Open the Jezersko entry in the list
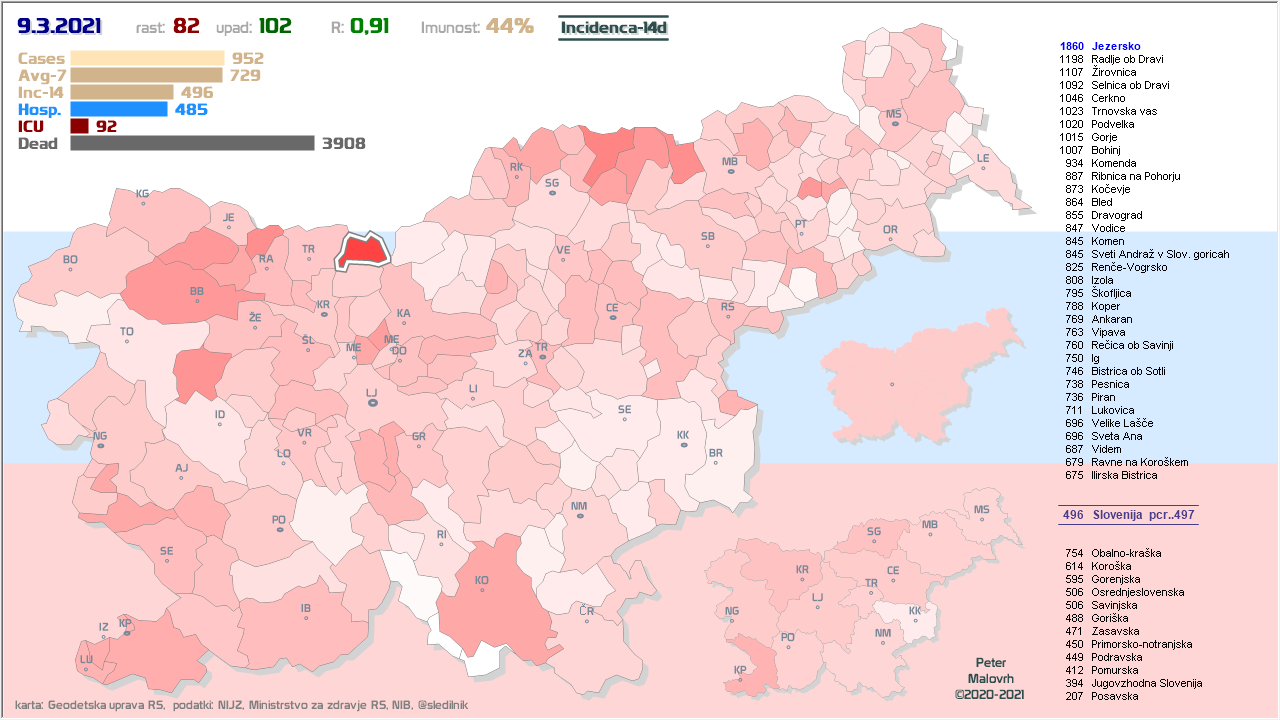 [x=1115, y=46]
